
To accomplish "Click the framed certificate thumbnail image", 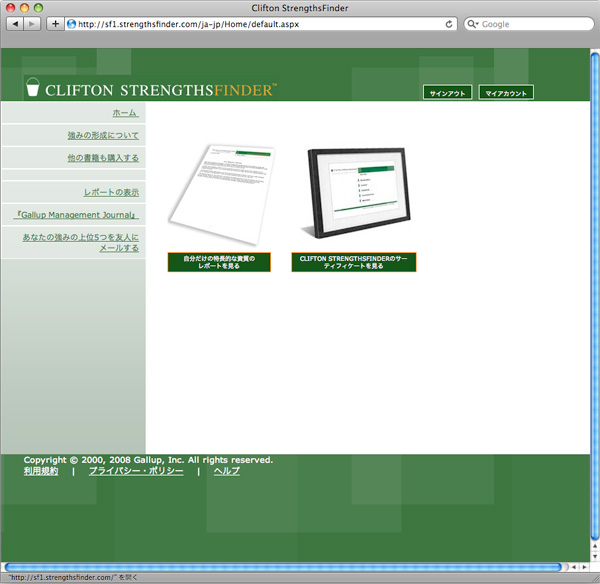I will tap(354, 194).
